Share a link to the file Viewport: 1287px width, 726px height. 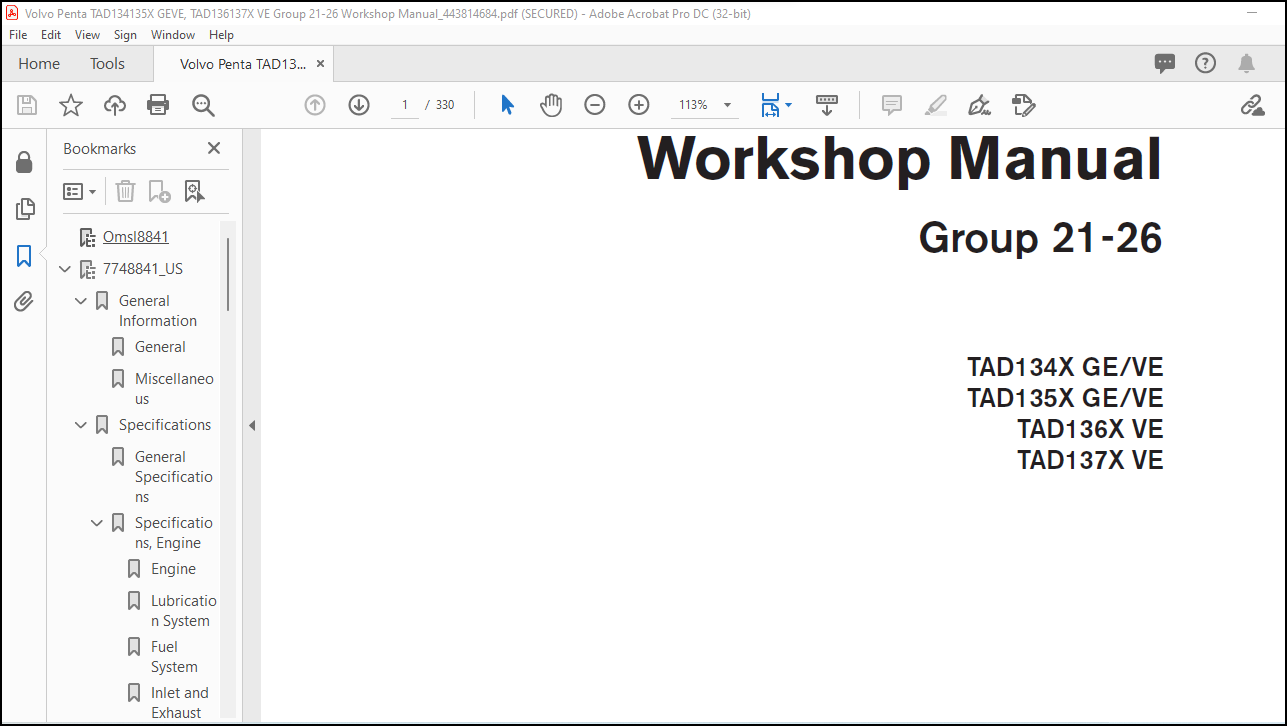pos(1252,105)
